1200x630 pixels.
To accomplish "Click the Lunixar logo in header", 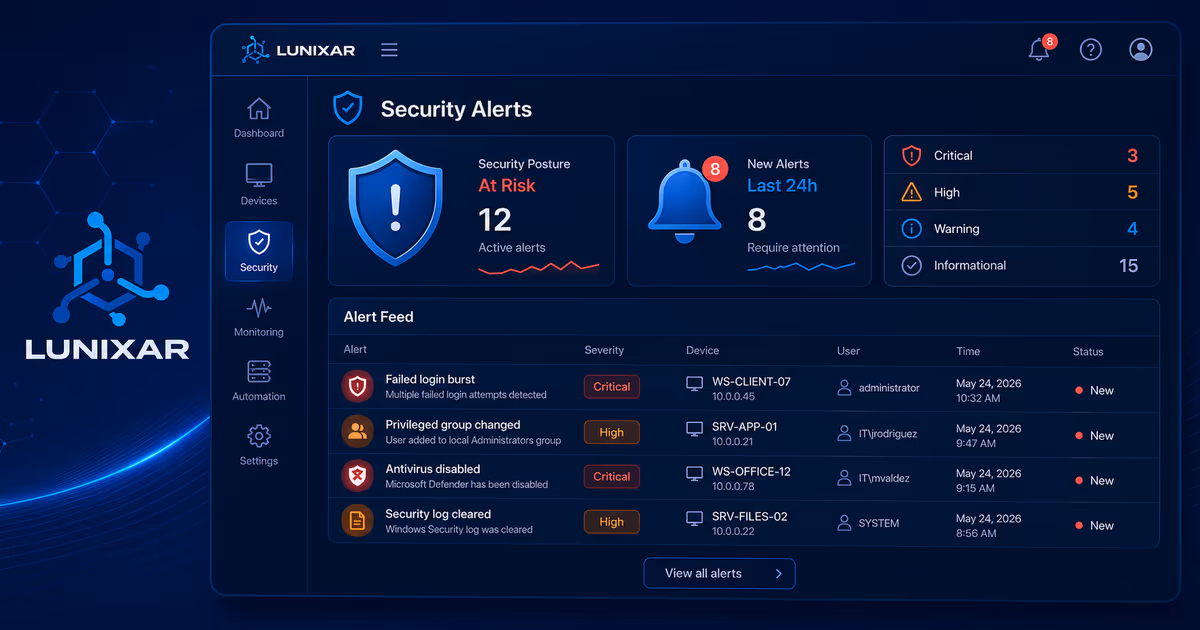I will [x=298, y=50].
